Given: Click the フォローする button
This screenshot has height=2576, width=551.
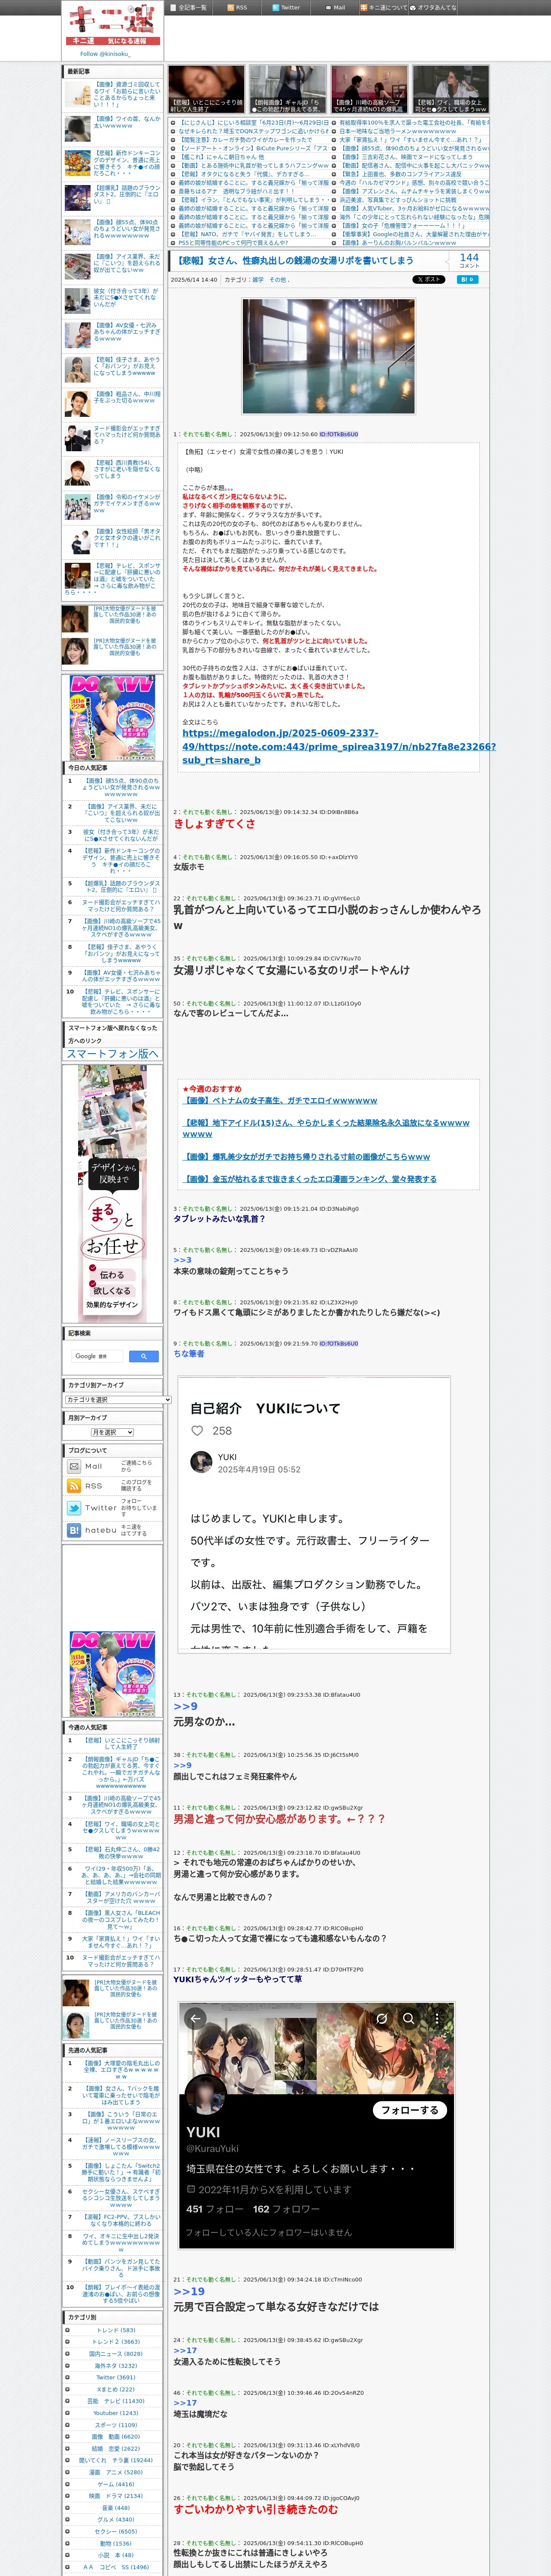Looking at the screenshot, I should pos(410,2110).
